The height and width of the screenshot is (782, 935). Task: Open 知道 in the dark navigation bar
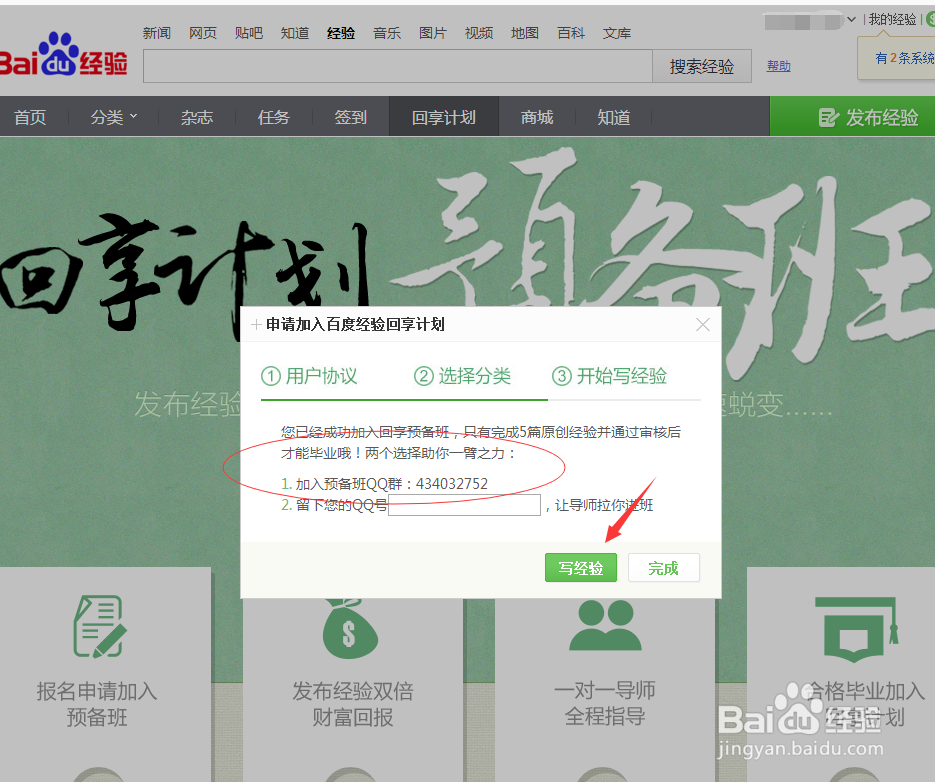614,117
